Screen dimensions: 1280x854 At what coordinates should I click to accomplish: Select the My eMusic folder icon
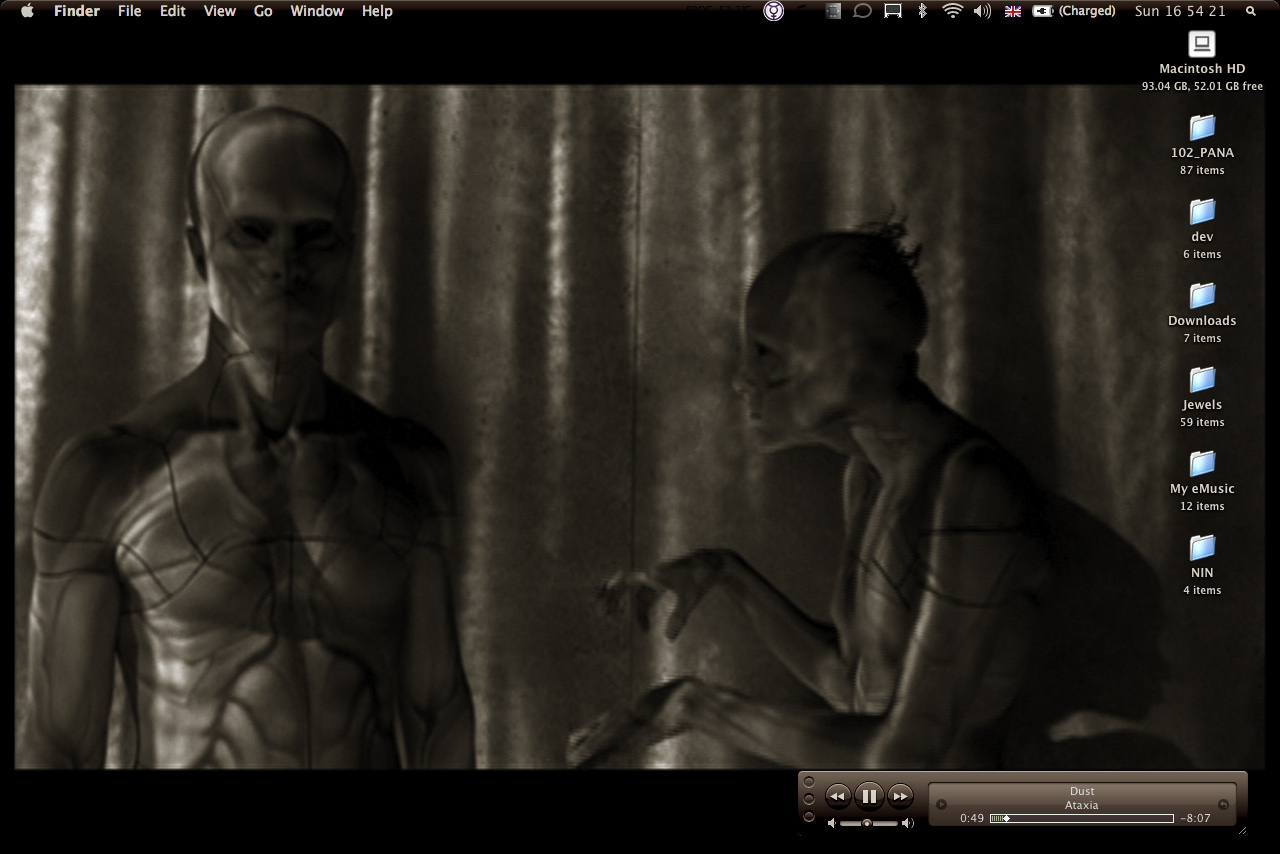1202,463
